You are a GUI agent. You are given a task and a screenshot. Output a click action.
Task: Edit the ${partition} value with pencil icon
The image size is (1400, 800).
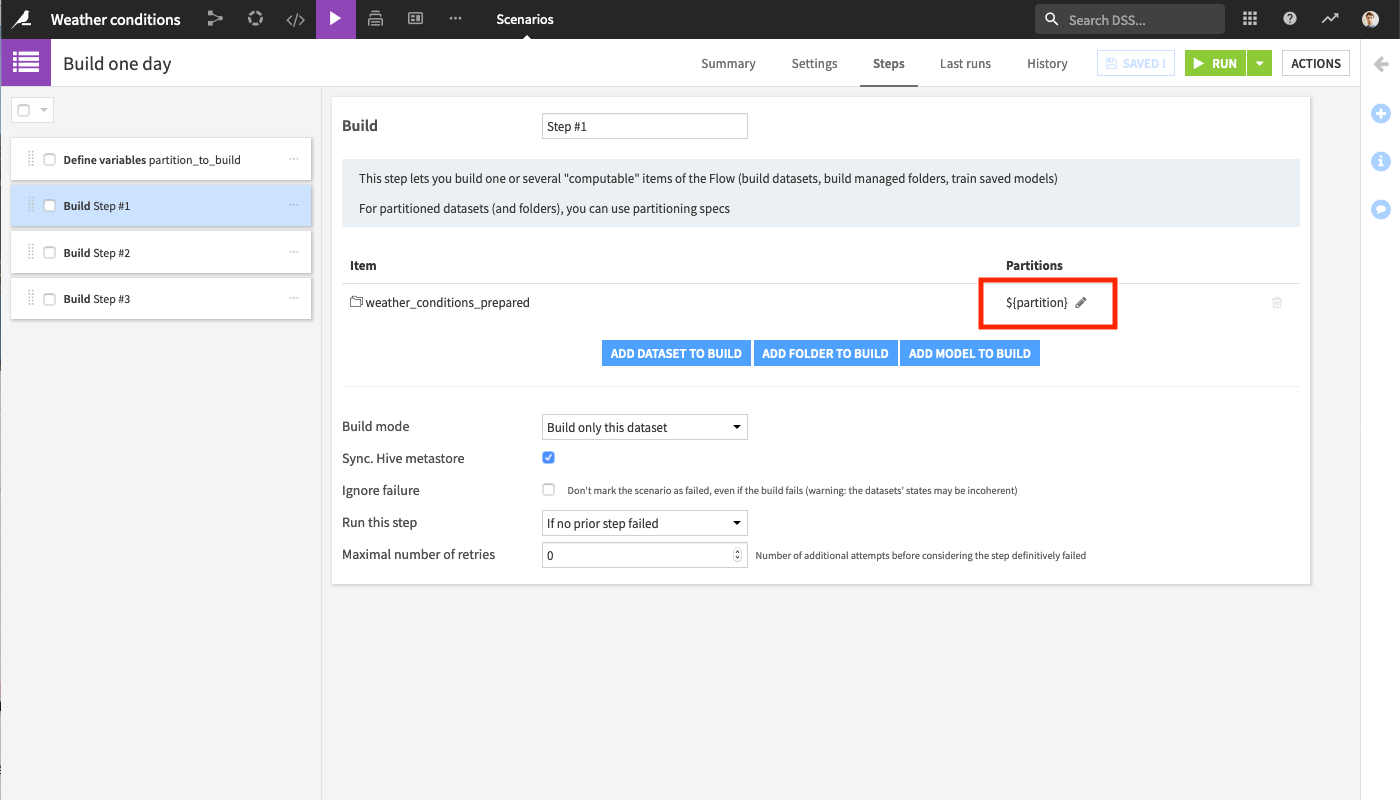[1081, 303]
